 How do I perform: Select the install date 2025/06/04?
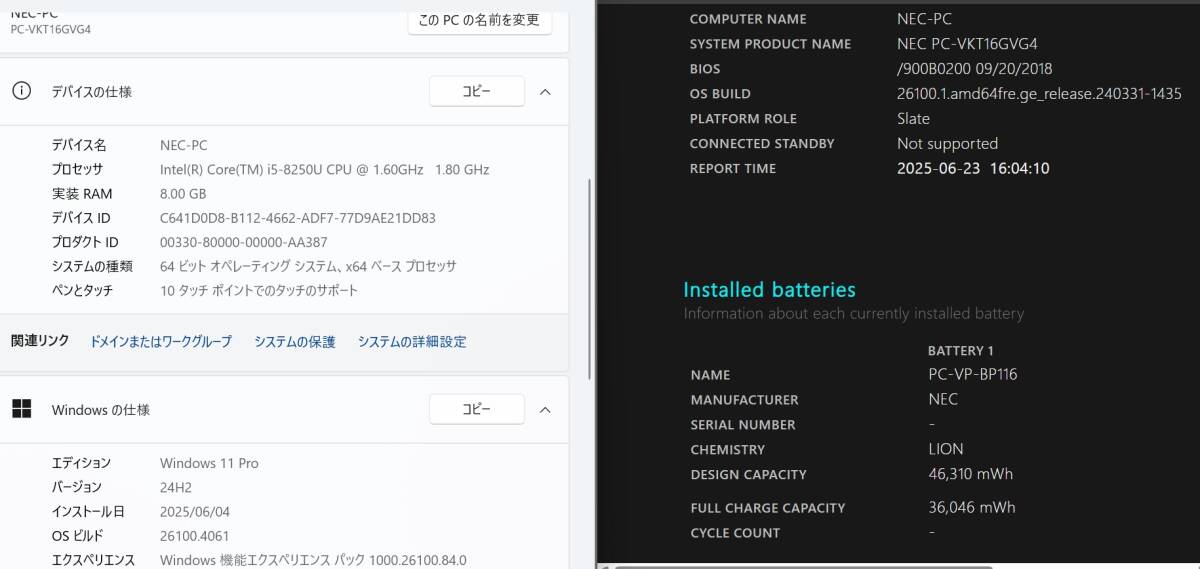[194, 511]
